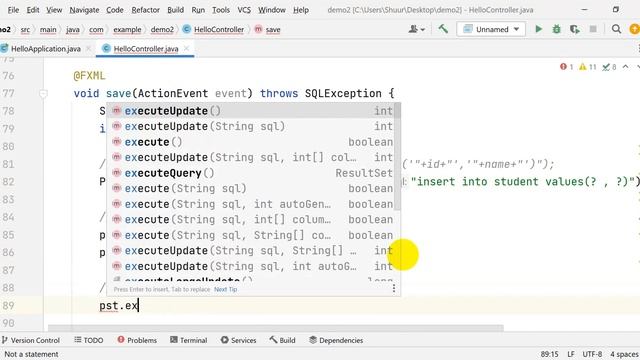
Task: Select executeUpdate(String sql, int autoG…) suggestion
Action: coord(251,266)
